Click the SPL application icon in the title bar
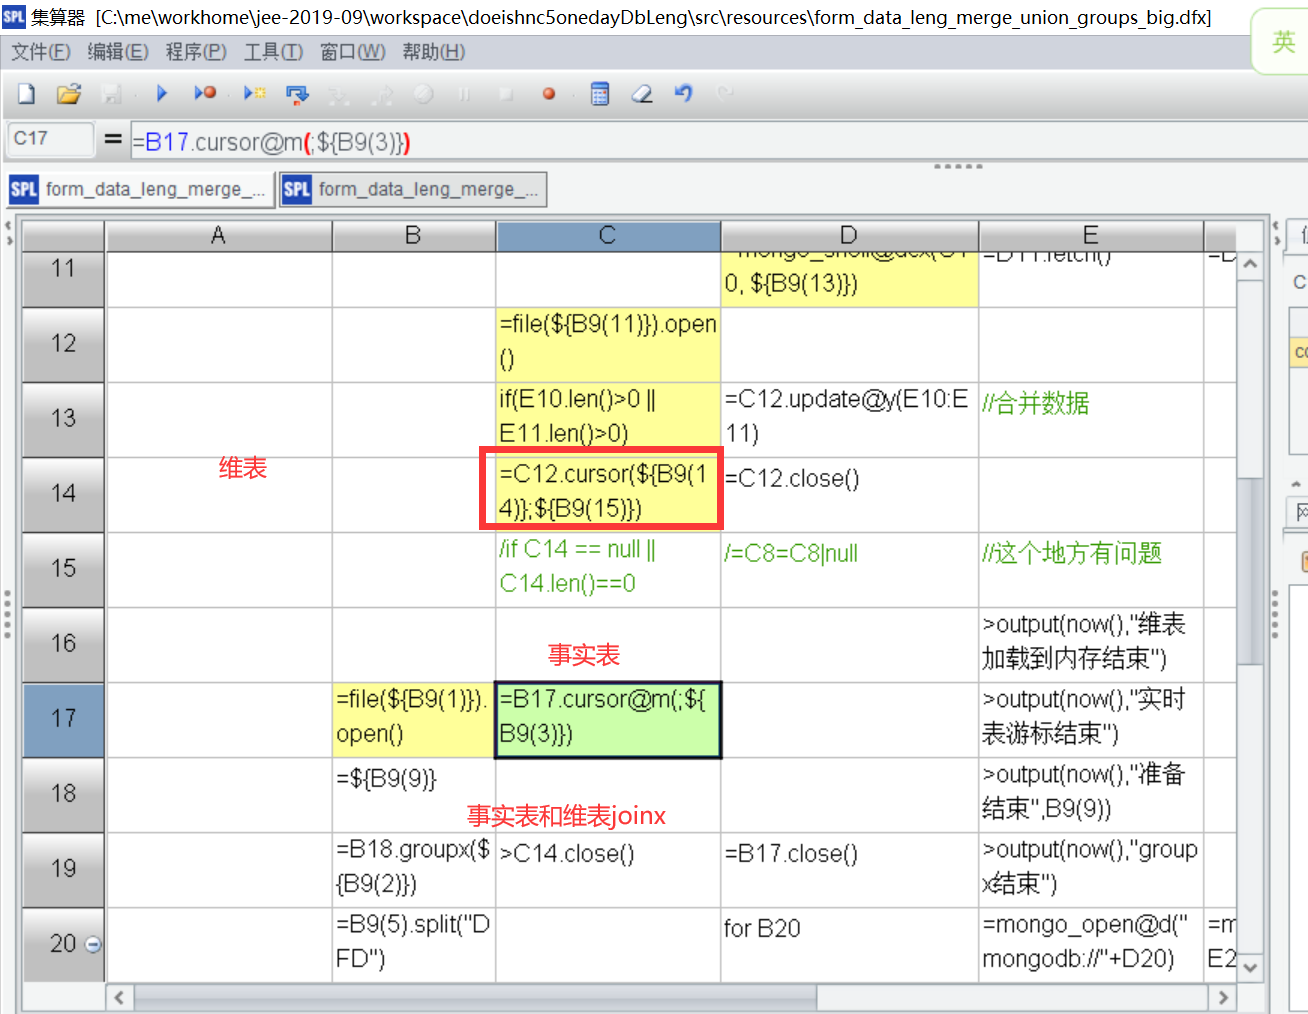The width and height of the screenshot is (1308, 1014). pyautogui.click(x=13, y=16)
